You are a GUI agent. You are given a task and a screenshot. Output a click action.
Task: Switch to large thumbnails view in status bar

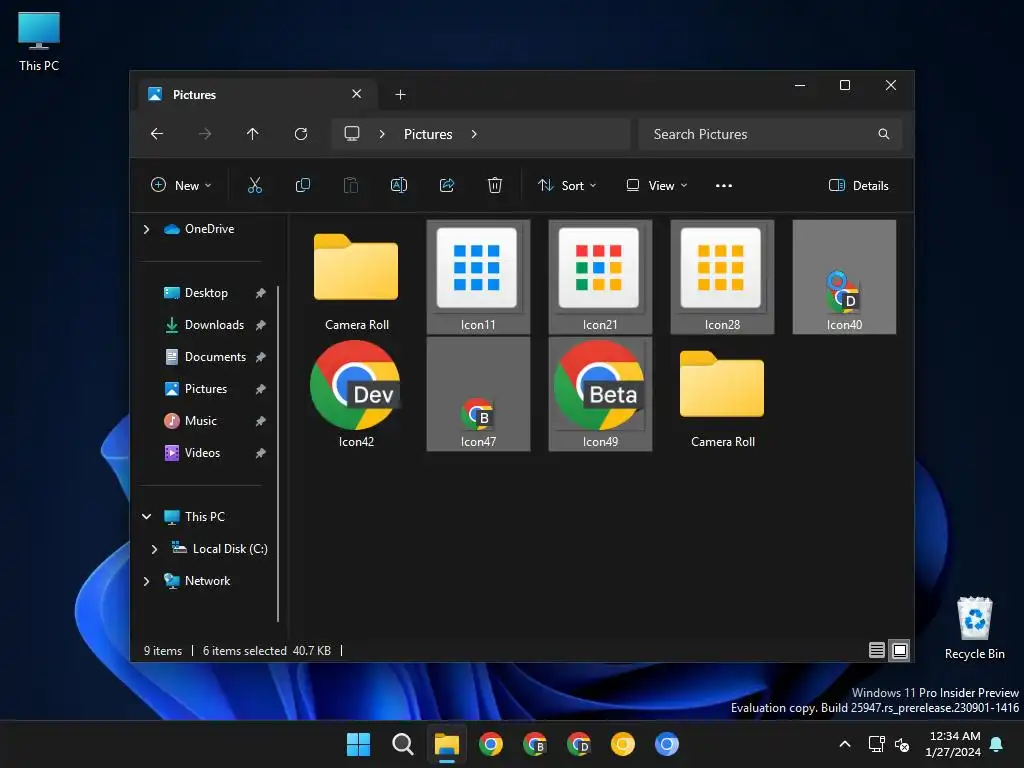900,650
